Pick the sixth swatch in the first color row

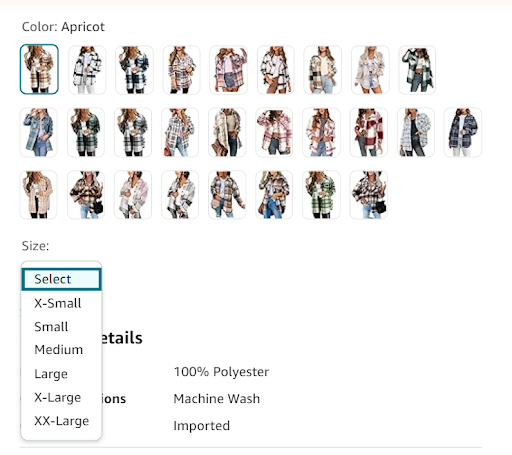pos(276,70)
